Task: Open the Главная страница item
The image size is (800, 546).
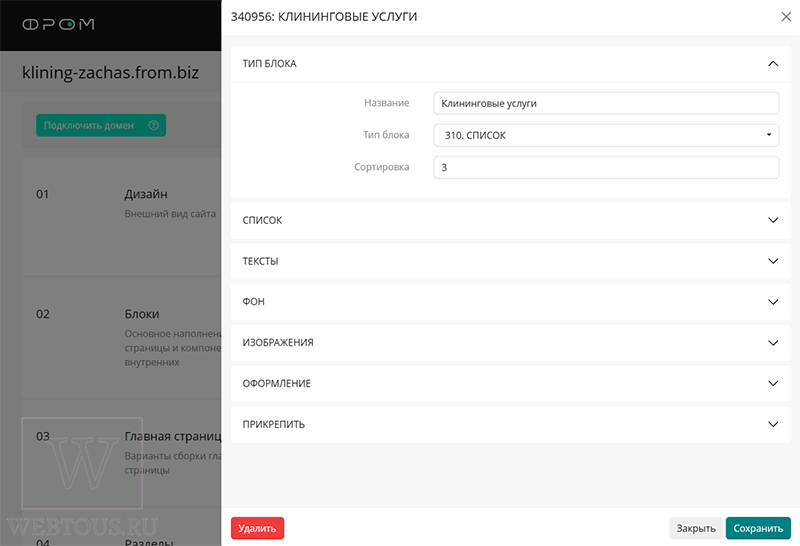Action: [x=173, y=436]
